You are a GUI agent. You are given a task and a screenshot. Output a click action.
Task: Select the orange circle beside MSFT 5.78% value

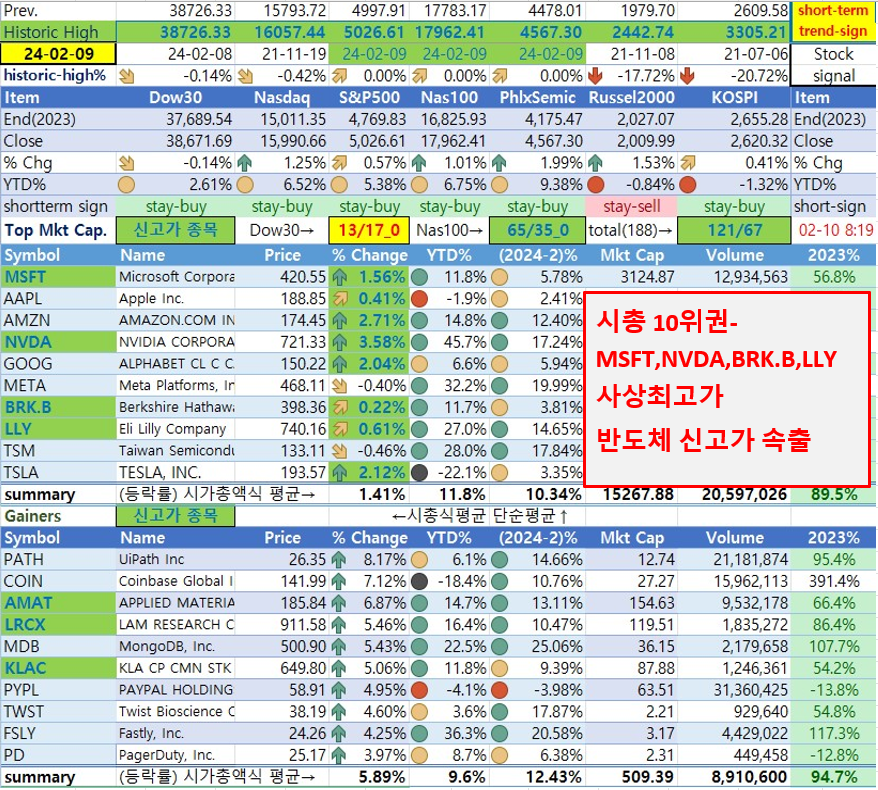(499, 277)
